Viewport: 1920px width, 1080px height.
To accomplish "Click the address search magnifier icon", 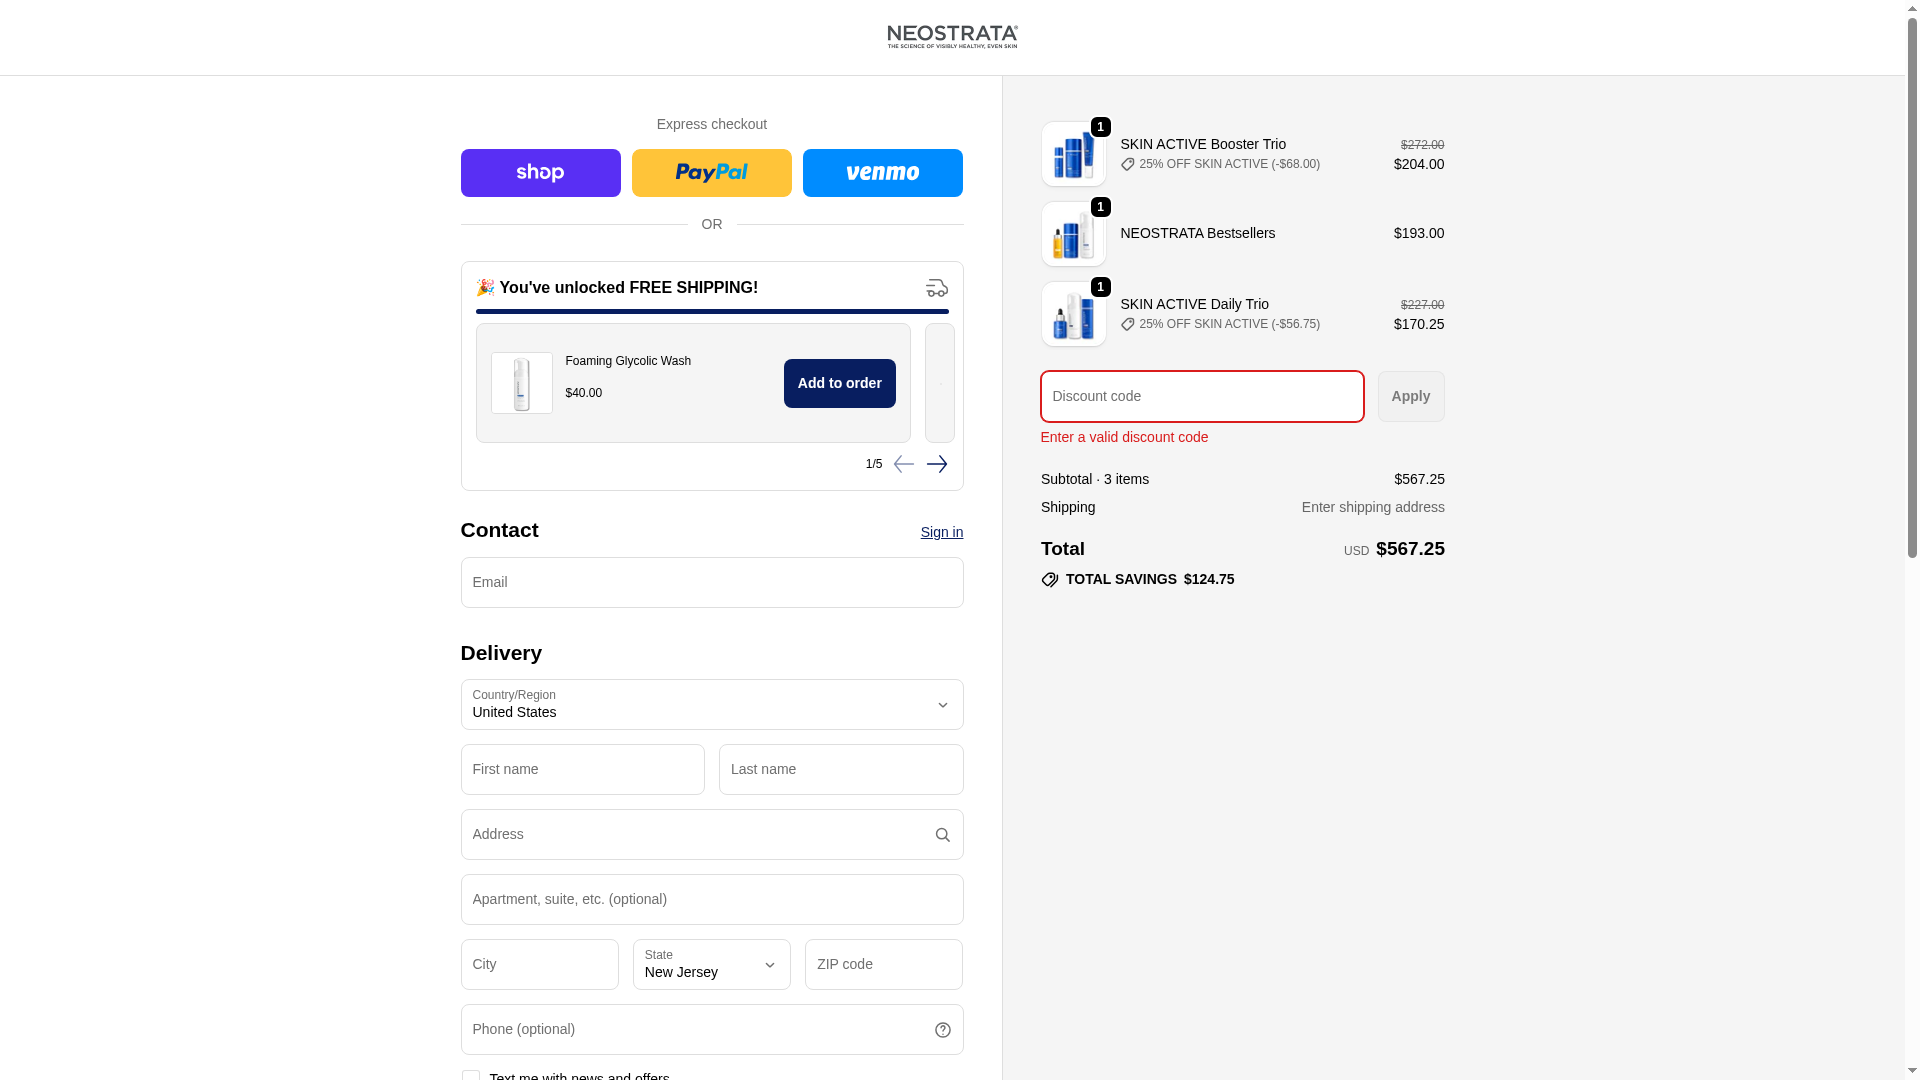I will (x=942, y=835).
